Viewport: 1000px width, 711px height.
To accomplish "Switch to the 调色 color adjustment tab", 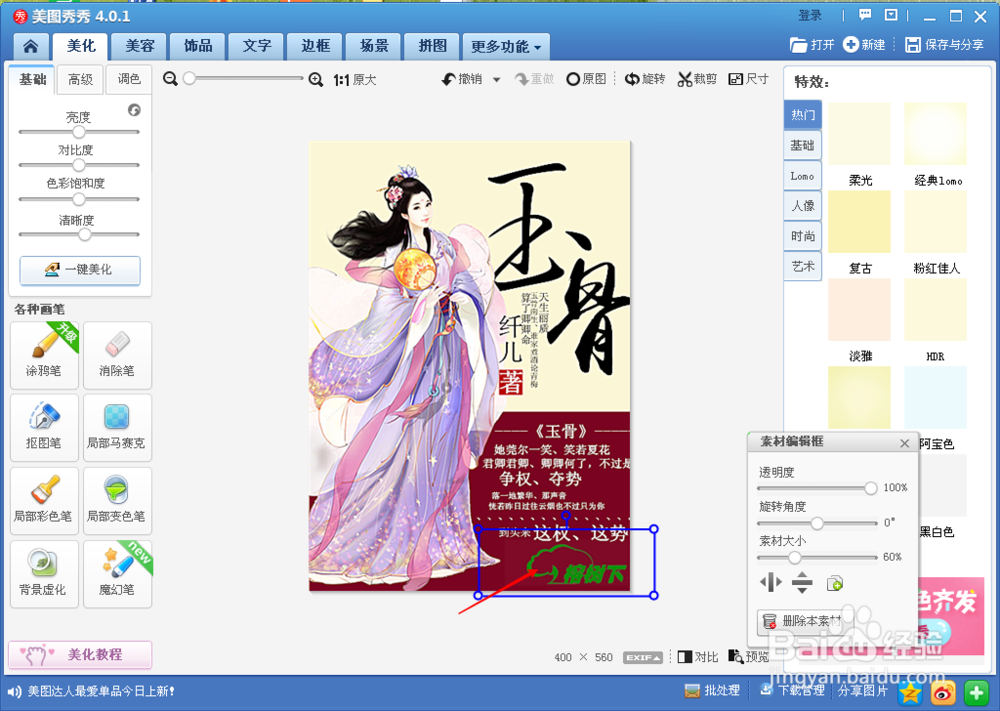I will pos(128,79).
